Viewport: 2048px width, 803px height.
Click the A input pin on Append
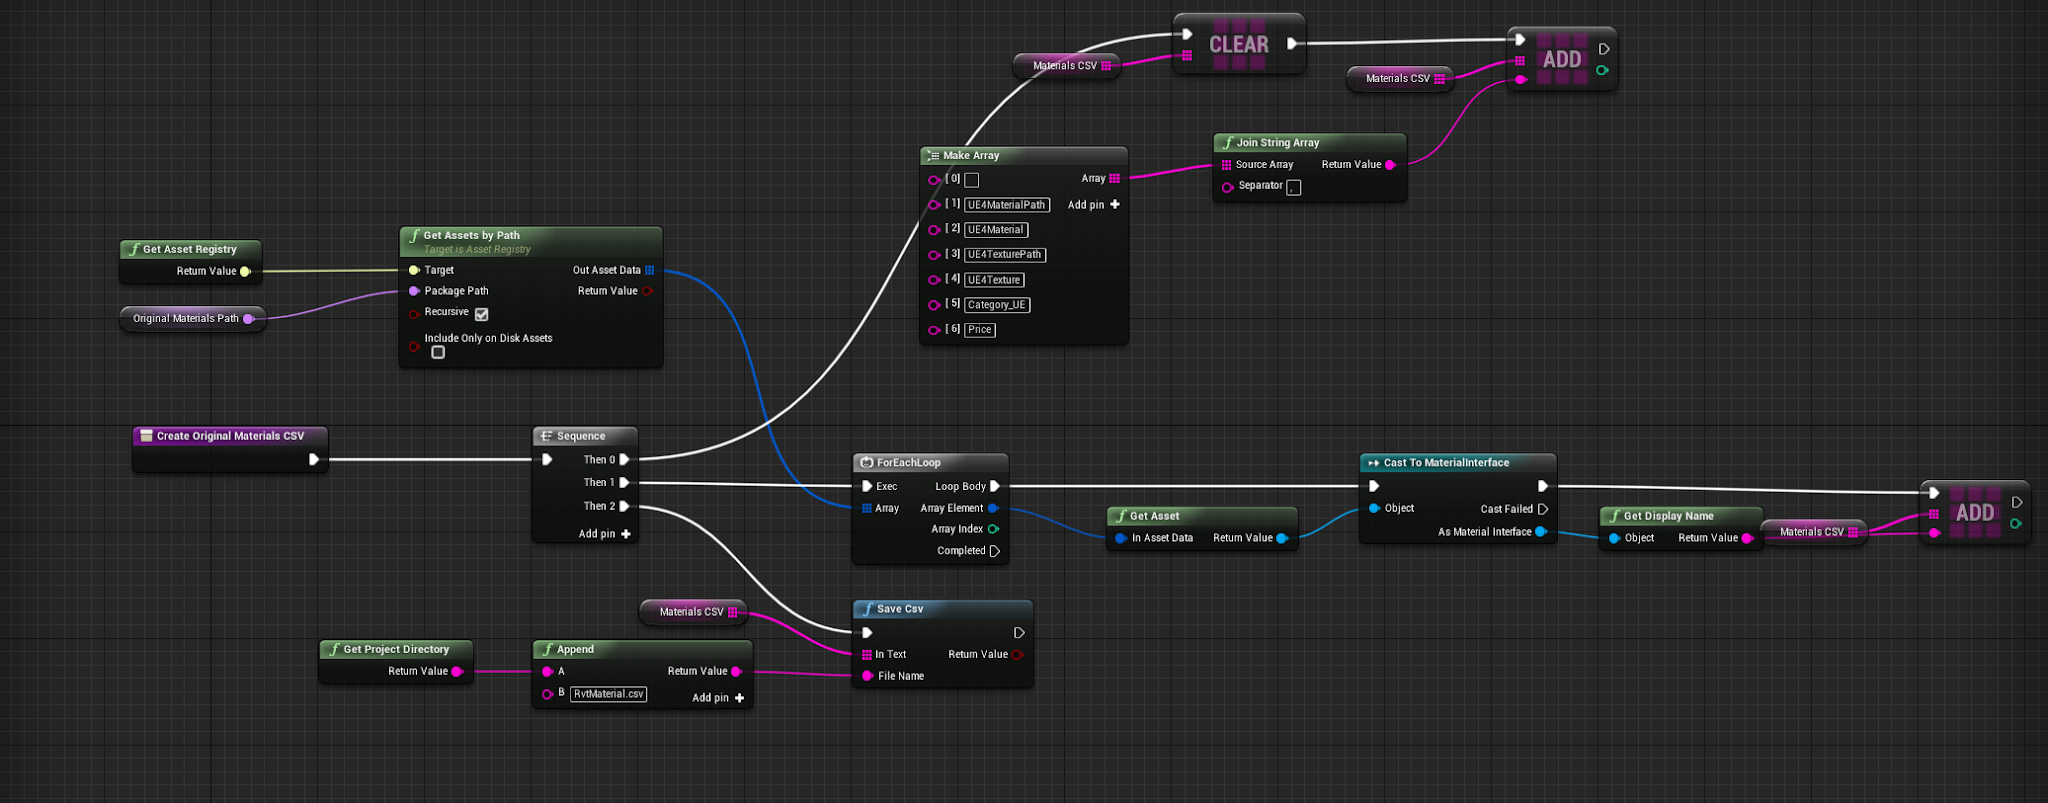(547, 671)
